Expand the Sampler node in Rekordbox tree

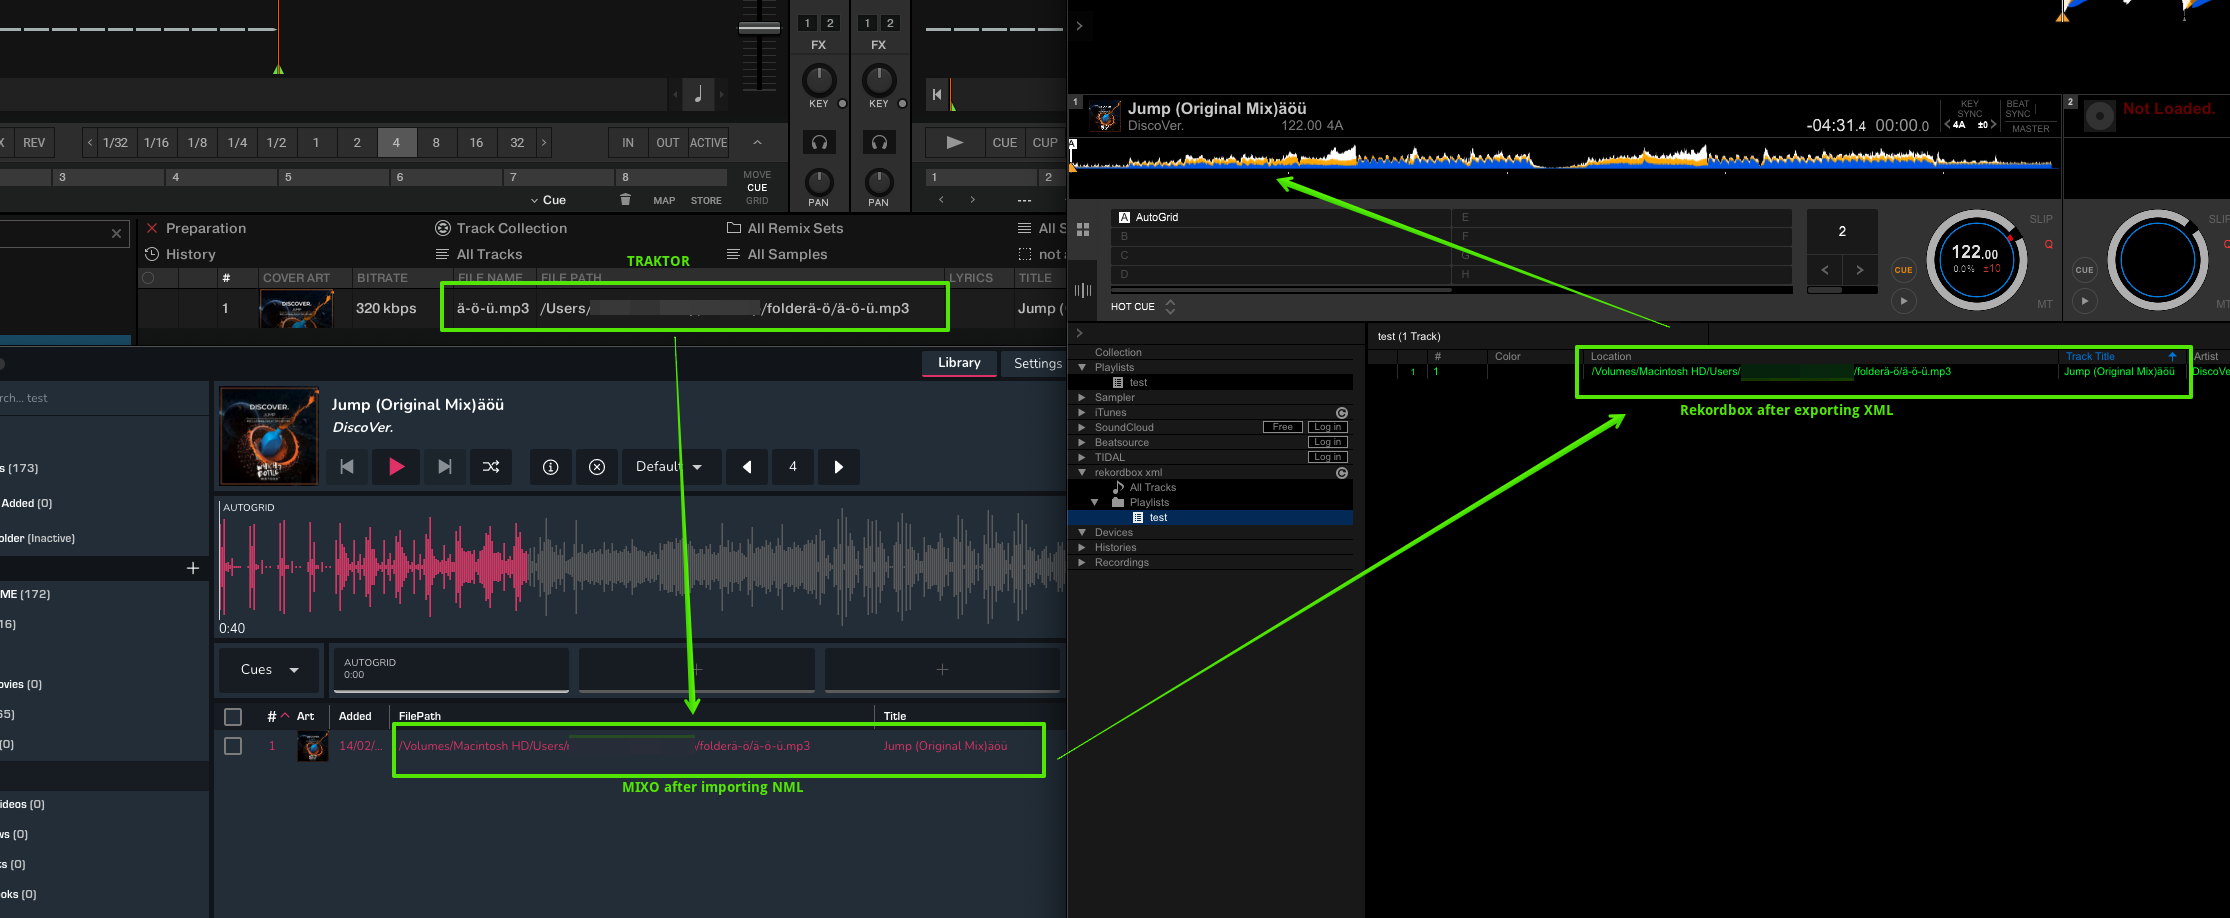pyautogui.click(x=1082, y=397)
